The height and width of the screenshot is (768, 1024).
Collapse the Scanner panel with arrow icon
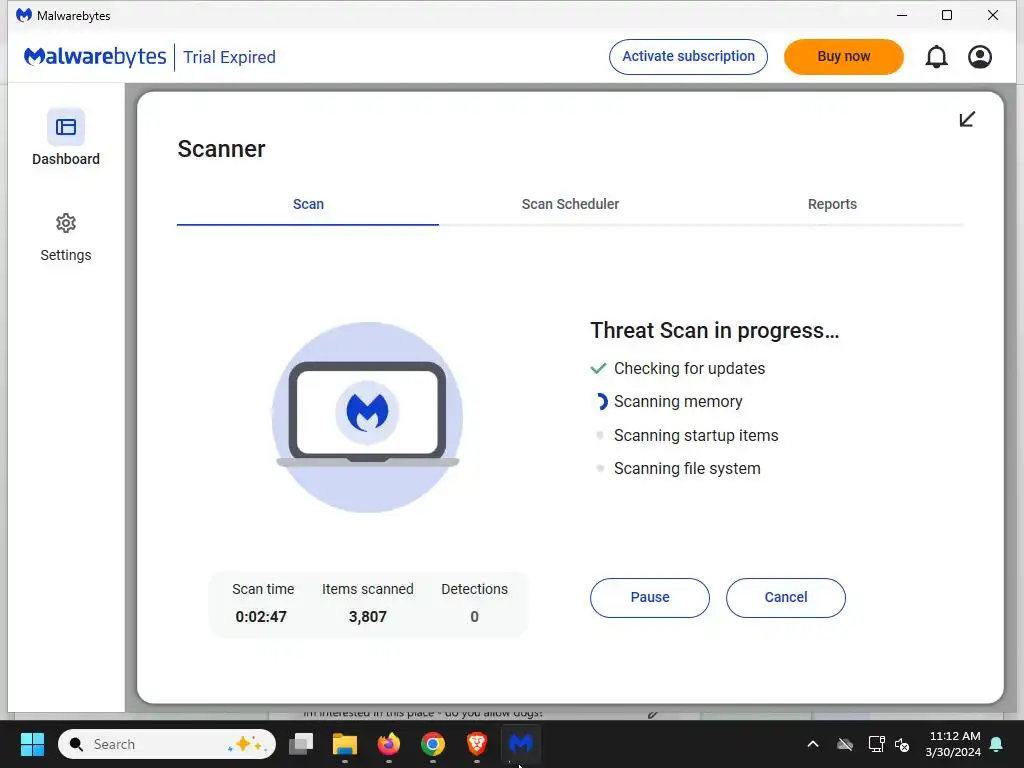click(x=967, y=119)
